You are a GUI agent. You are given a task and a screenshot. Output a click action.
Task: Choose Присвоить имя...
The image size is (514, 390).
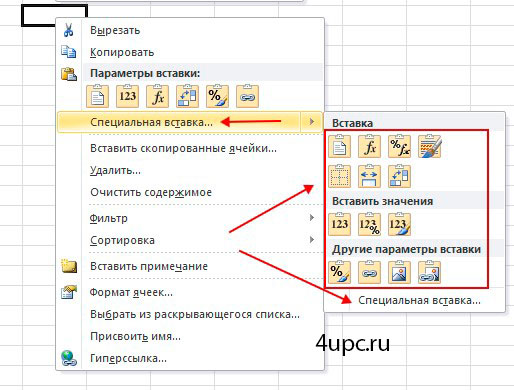point(135,336)
